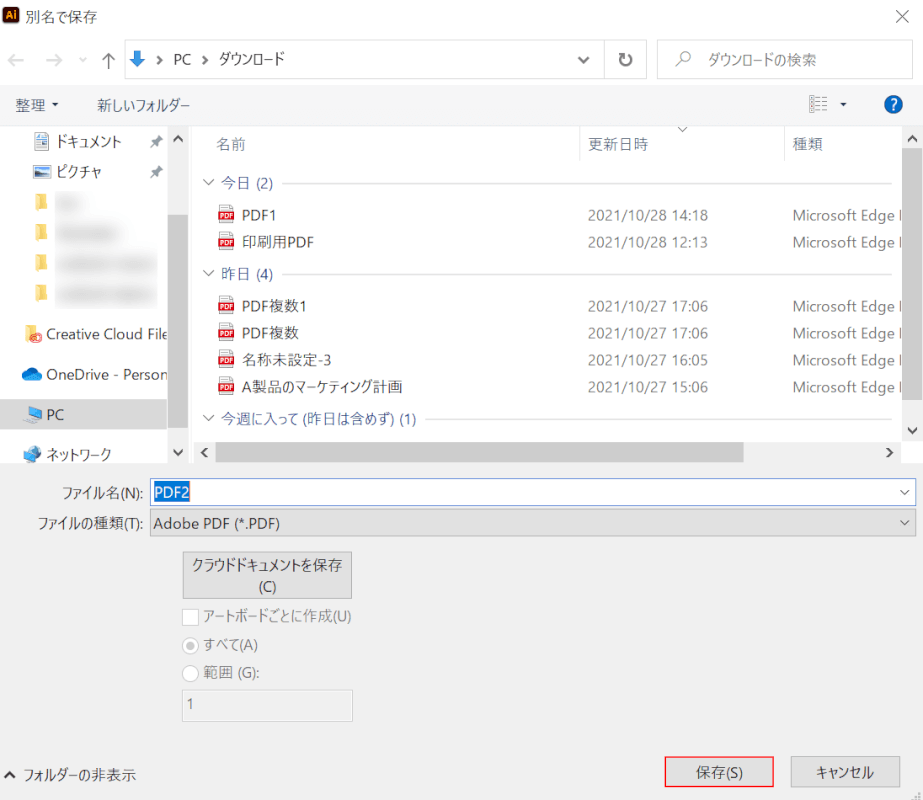Click the Back navigation arrow
The height and width of the screenshot is (800, 923).
(x=16, y=60)
